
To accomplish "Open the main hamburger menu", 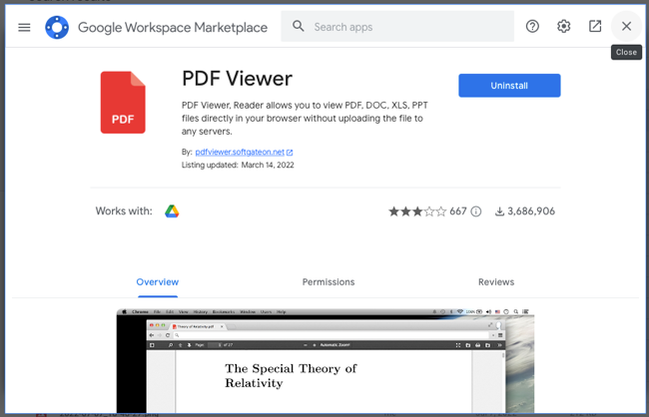I will 24,27.
